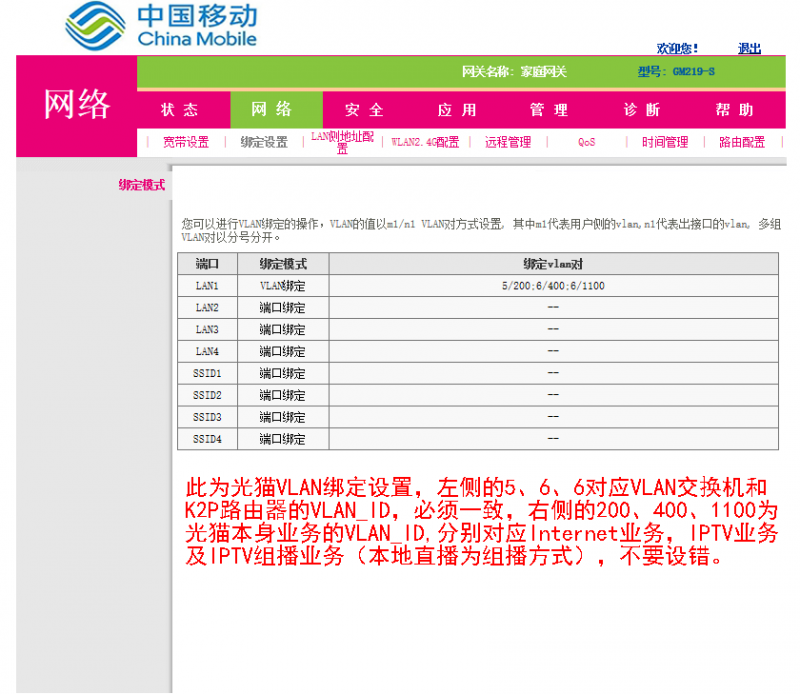Click the China Mobile logo
Screen dimensions: 800x694
click(162, 27)
